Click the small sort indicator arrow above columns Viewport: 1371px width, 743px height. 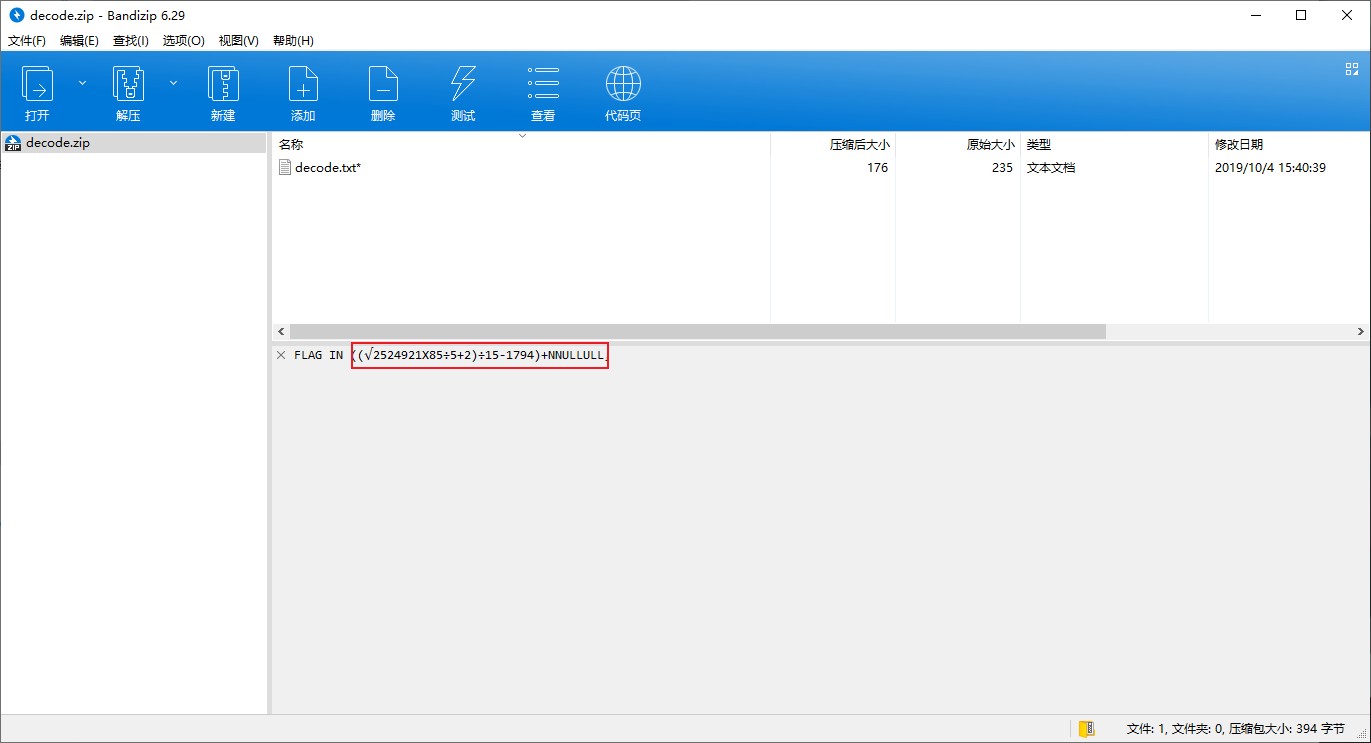click(x=521, y=135)
